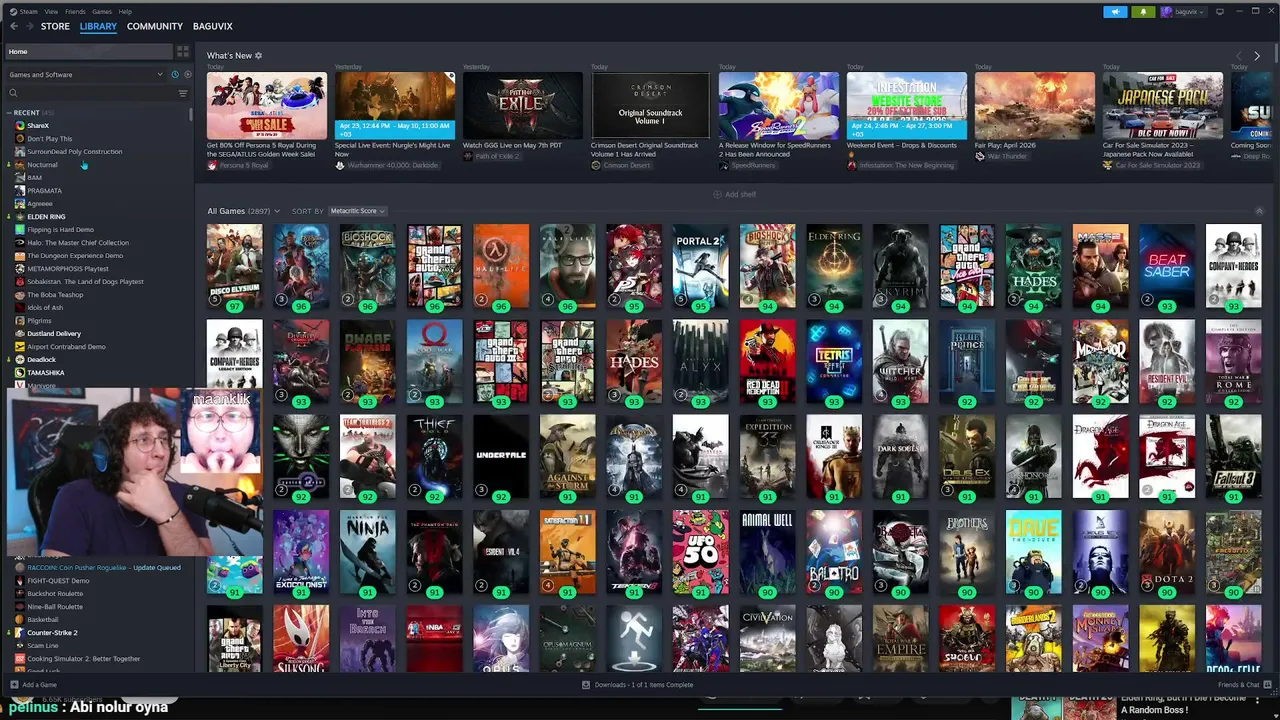This screenshot has width=1280, height=720.
Task: Click the library search field
Action: tap(90, 93)
